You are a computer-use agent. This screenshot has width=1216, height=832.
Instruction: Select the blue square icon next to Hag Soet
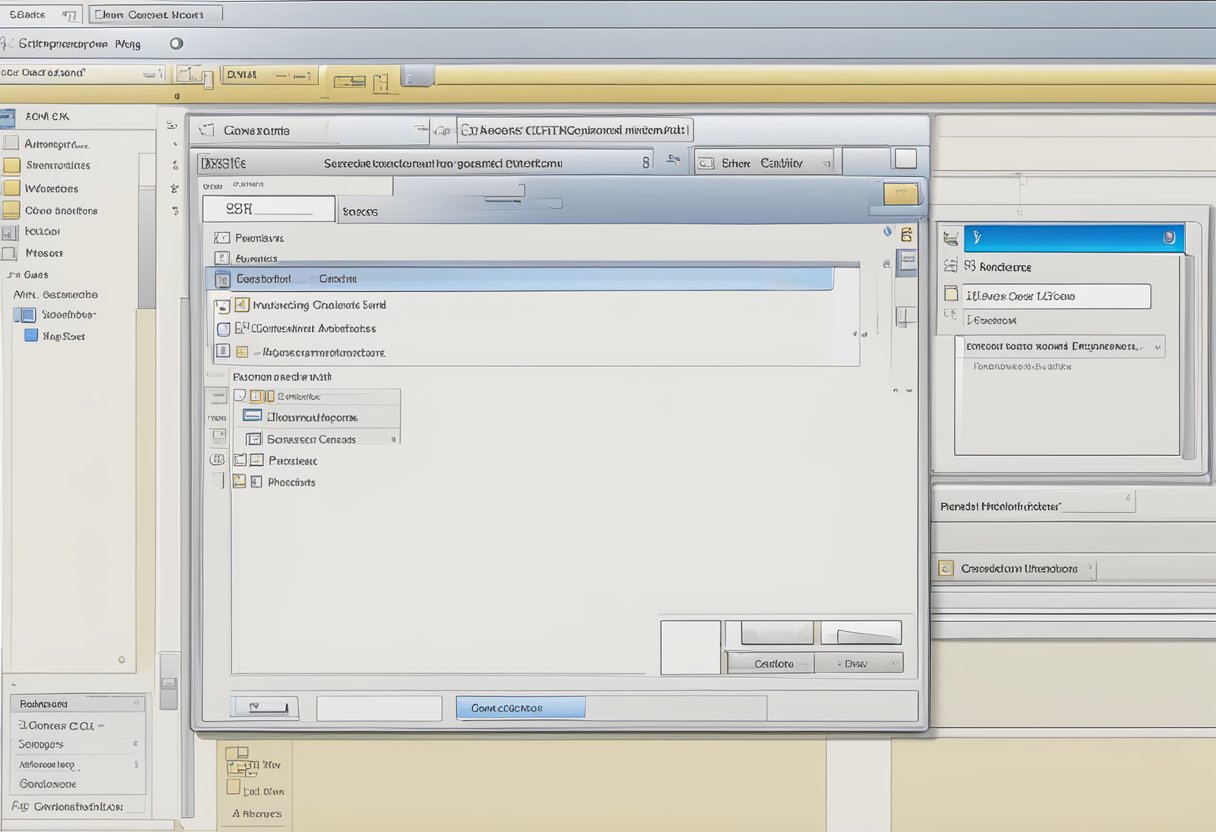click(x=31, y=336)
